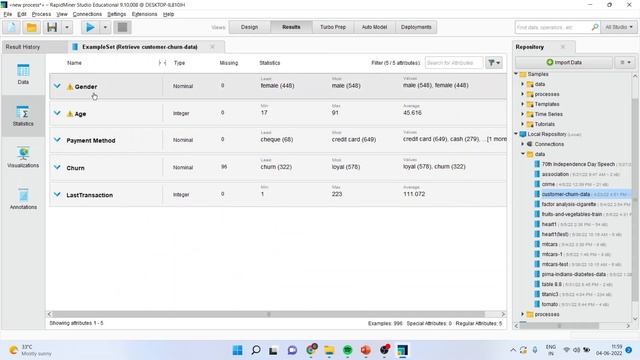Image resolution: width=640 pixels, height=360 pixels.
Task: Expand the Age attribute row
Action: click(57, 113)
